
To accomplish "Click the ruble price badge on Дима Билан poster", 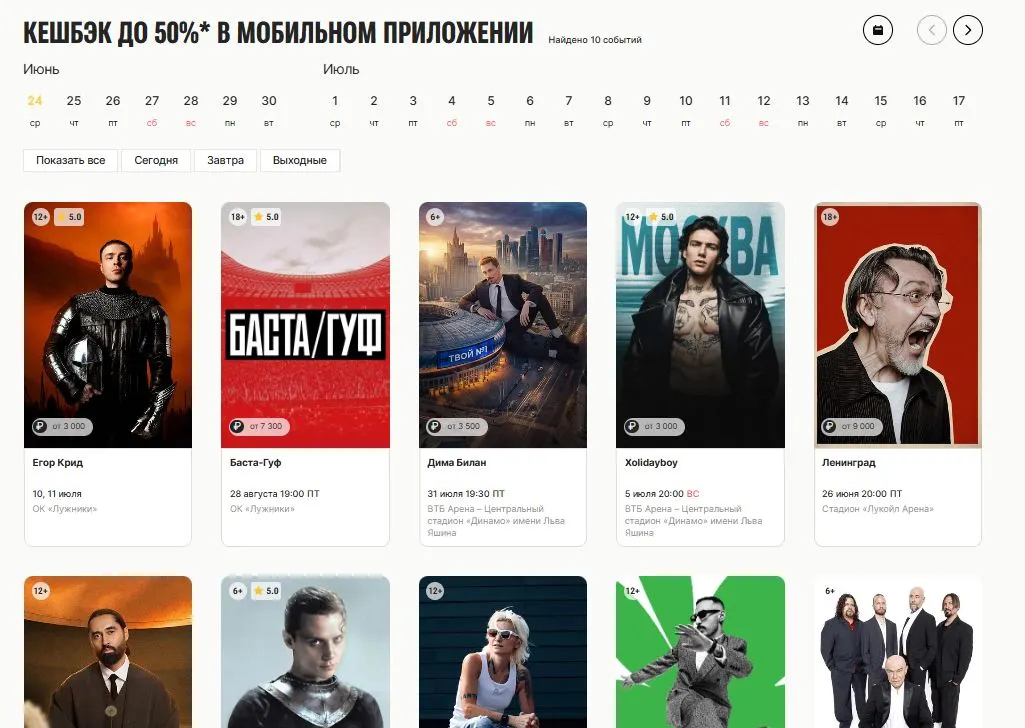I will [458, 426].
